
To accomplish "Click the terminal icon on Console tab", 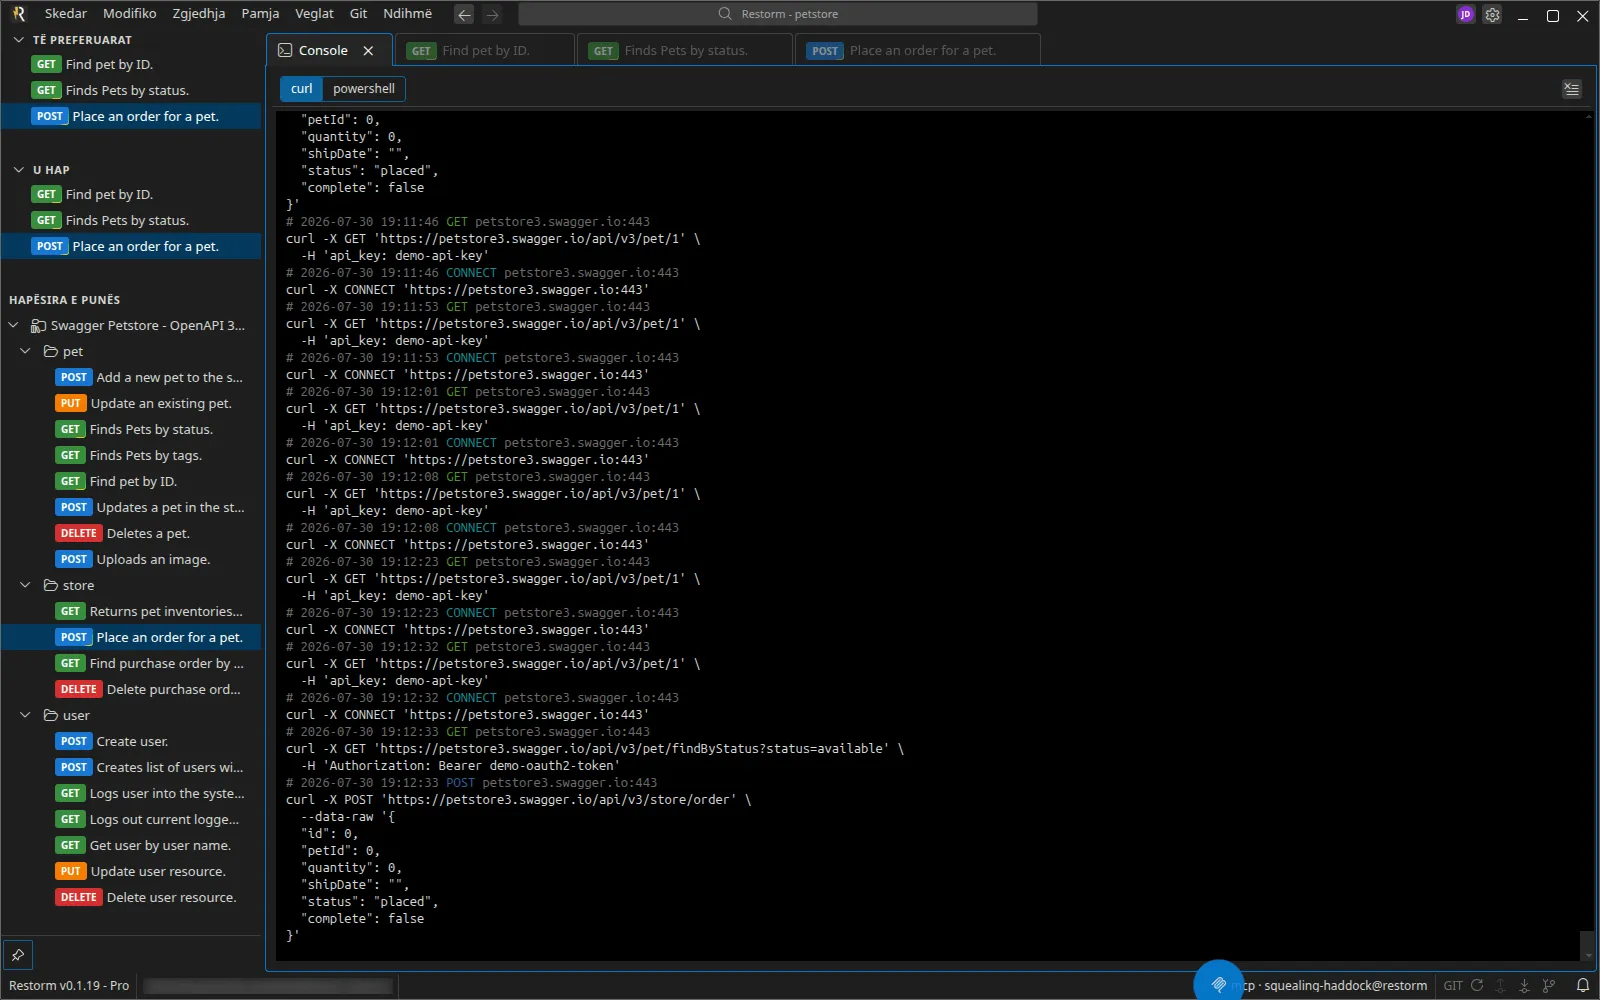I will point(285,50).
